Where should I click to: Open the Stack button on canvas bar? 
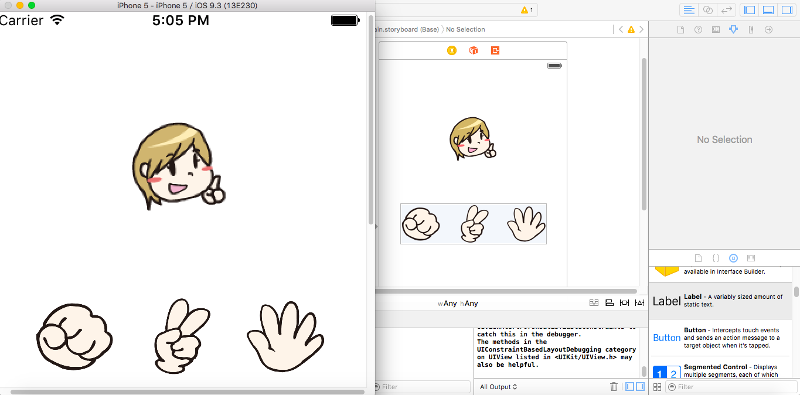pos(593,302)
